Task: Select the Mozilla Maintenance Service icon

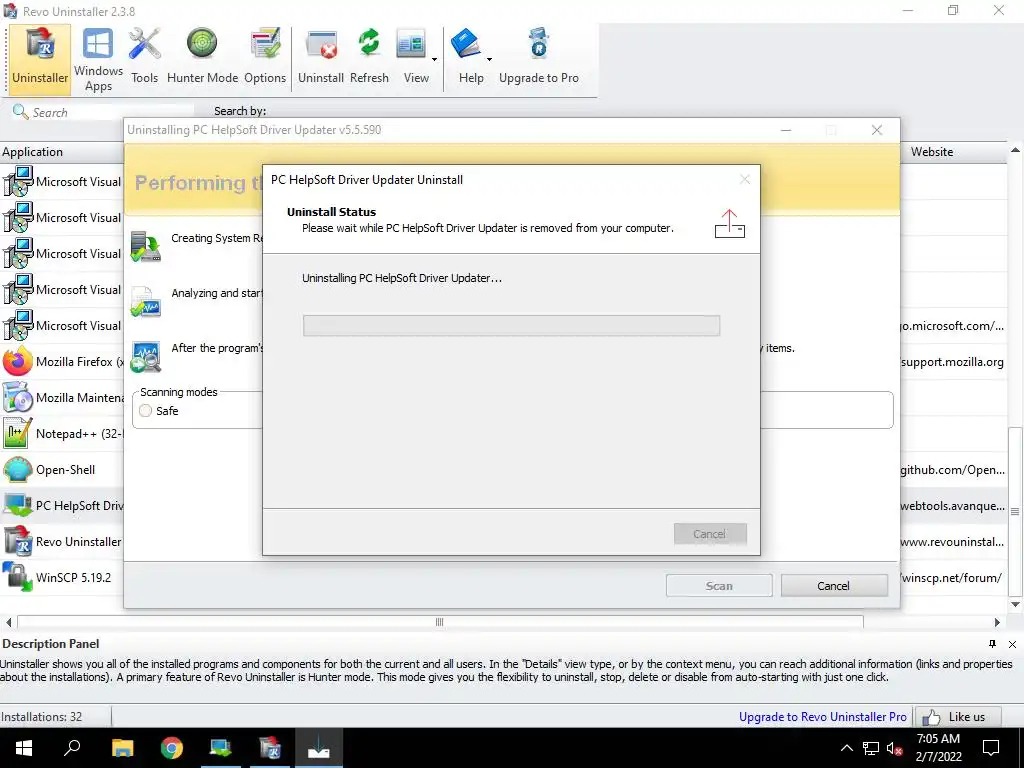Action: tap(17, 398)
